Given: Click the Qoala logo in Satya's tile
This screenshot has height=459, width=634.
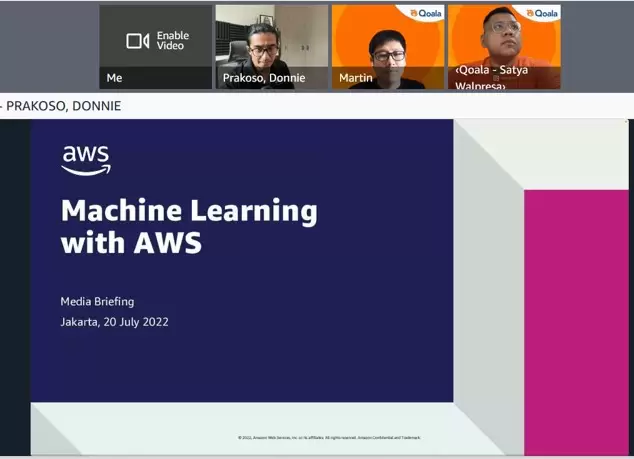Looking at the screenshot, I should 541,13.
